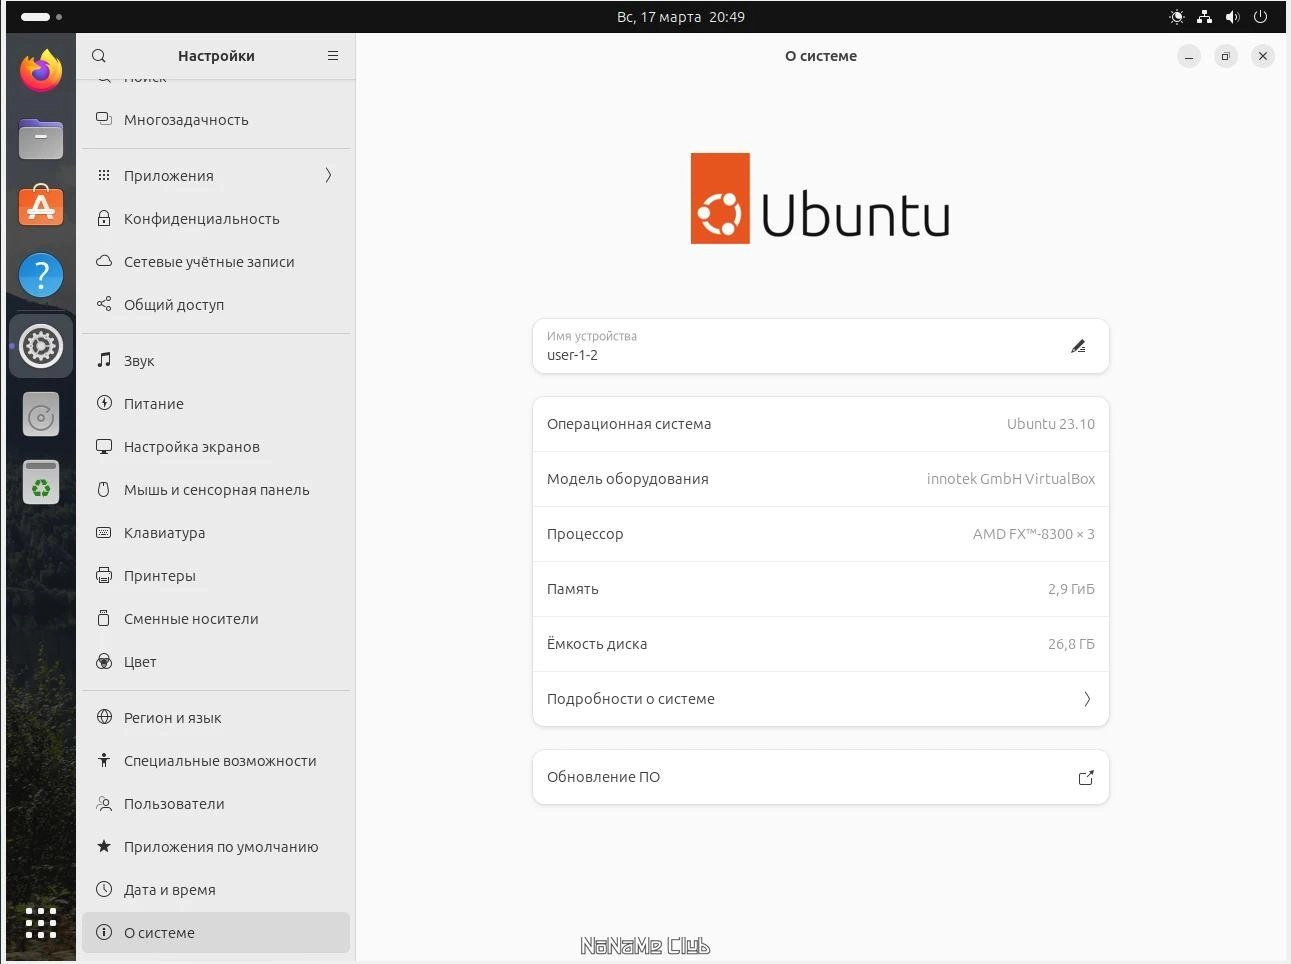Screen dimensions: 1291x964
Task: Click the Операционная система row
Action: click(x=821, y=424)
